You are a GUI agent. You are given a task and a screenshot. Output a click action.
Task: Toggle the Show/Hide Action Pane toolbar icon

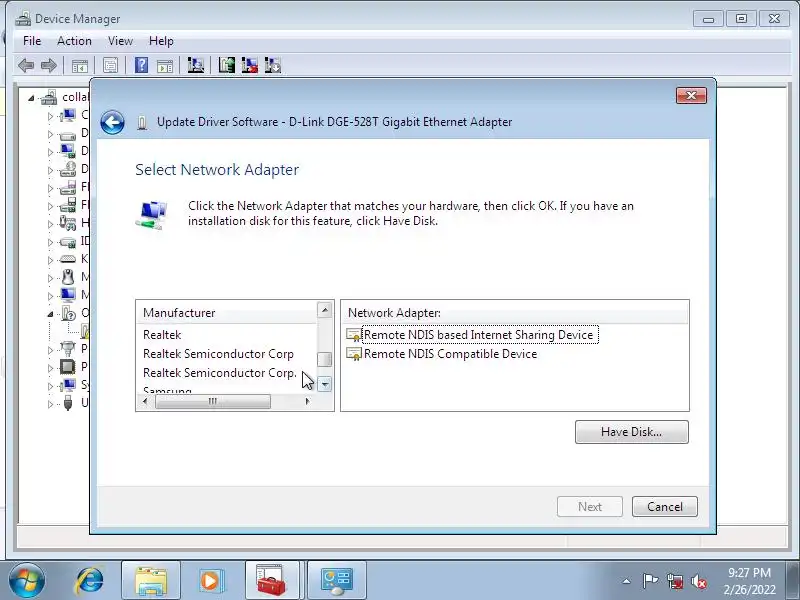coord(165,66)
